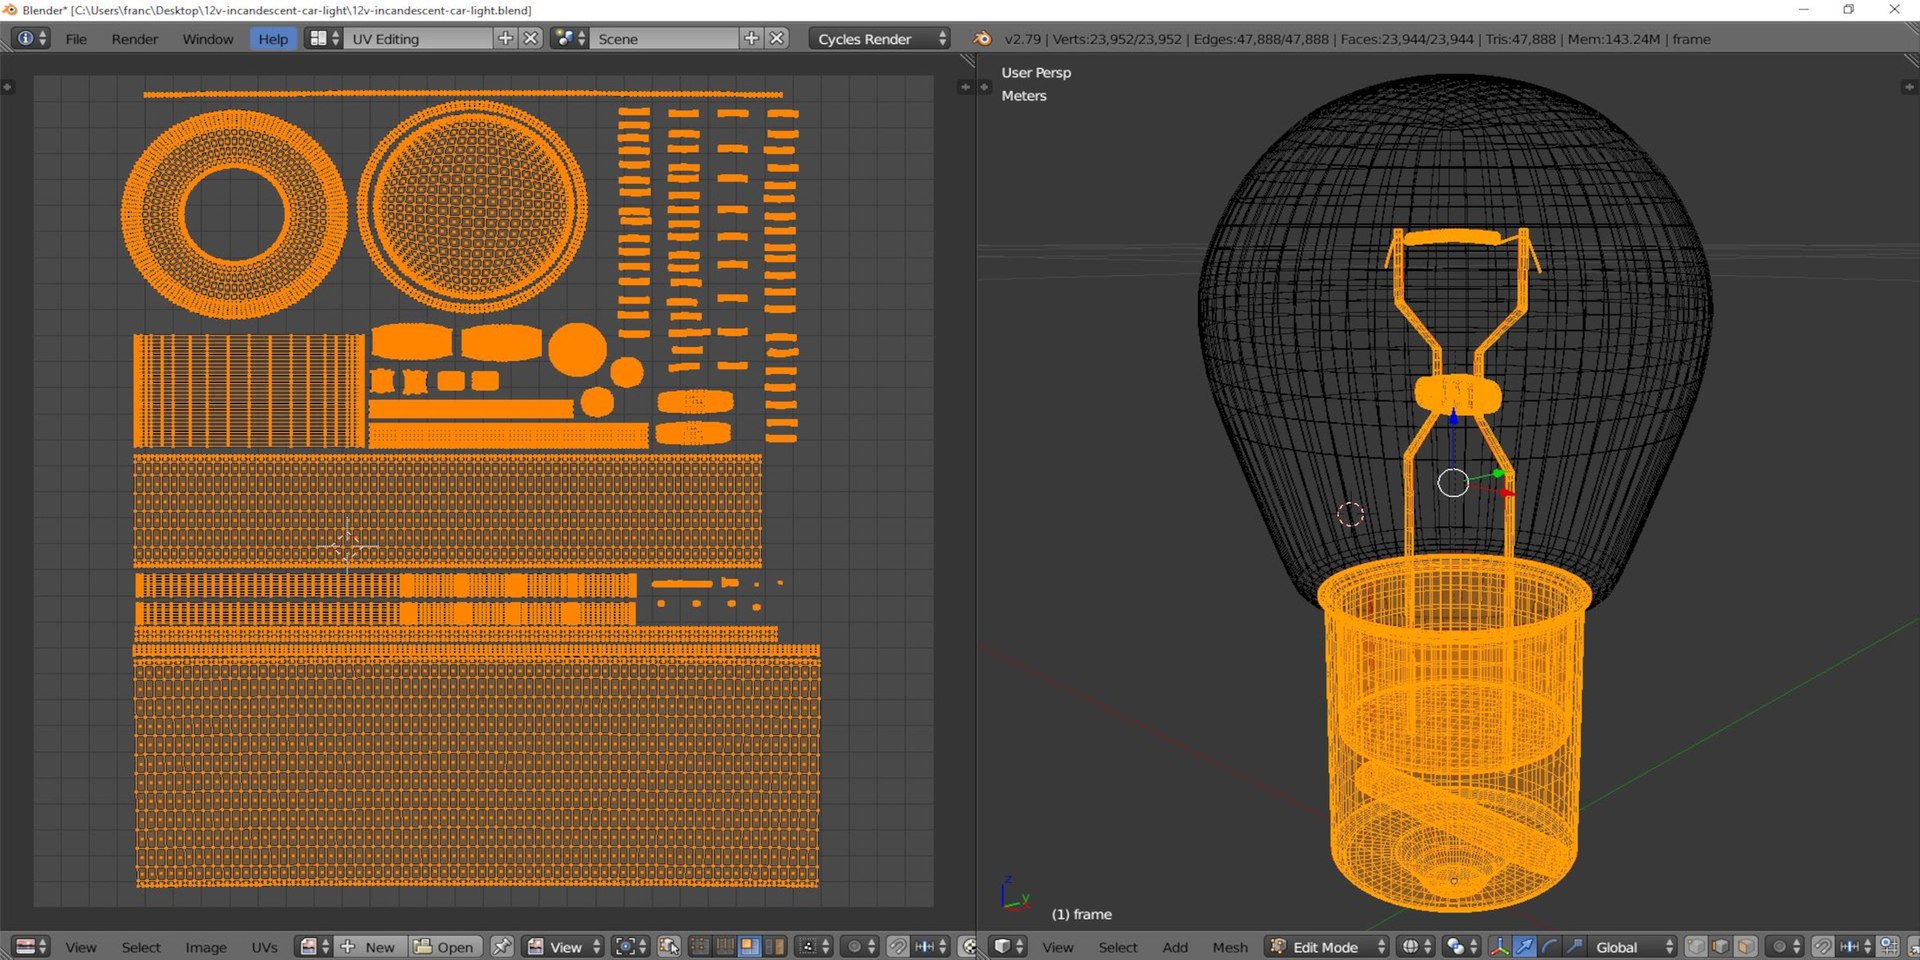The width and height of the screenshot is (1920, 960).
Task: Click the Open image button
Action: (x=445, y=946)
